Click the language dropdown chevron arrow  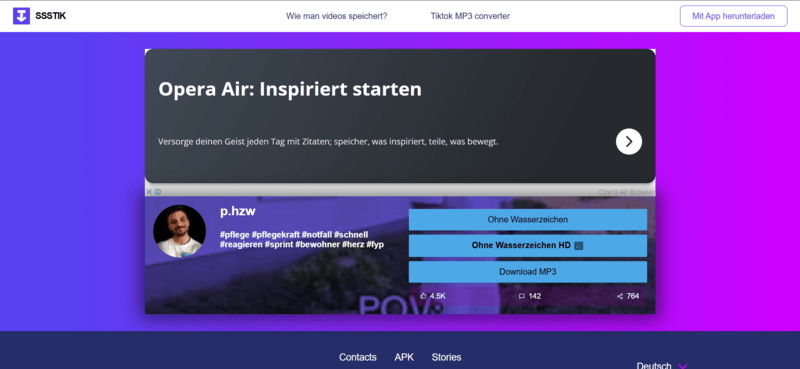[683, 366]
